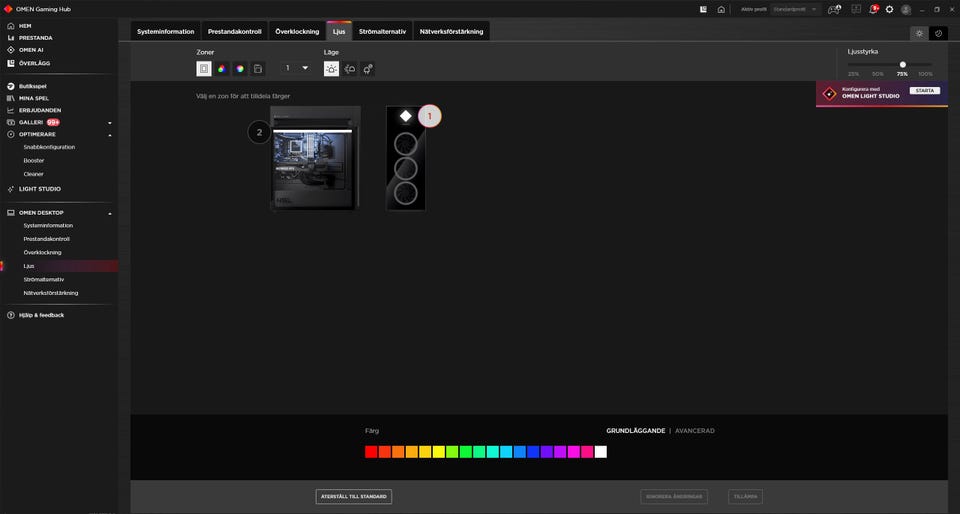Select the third lighting mode icon
The height and width of the screenshot is (514, 960).
click(x=368, y=69)
